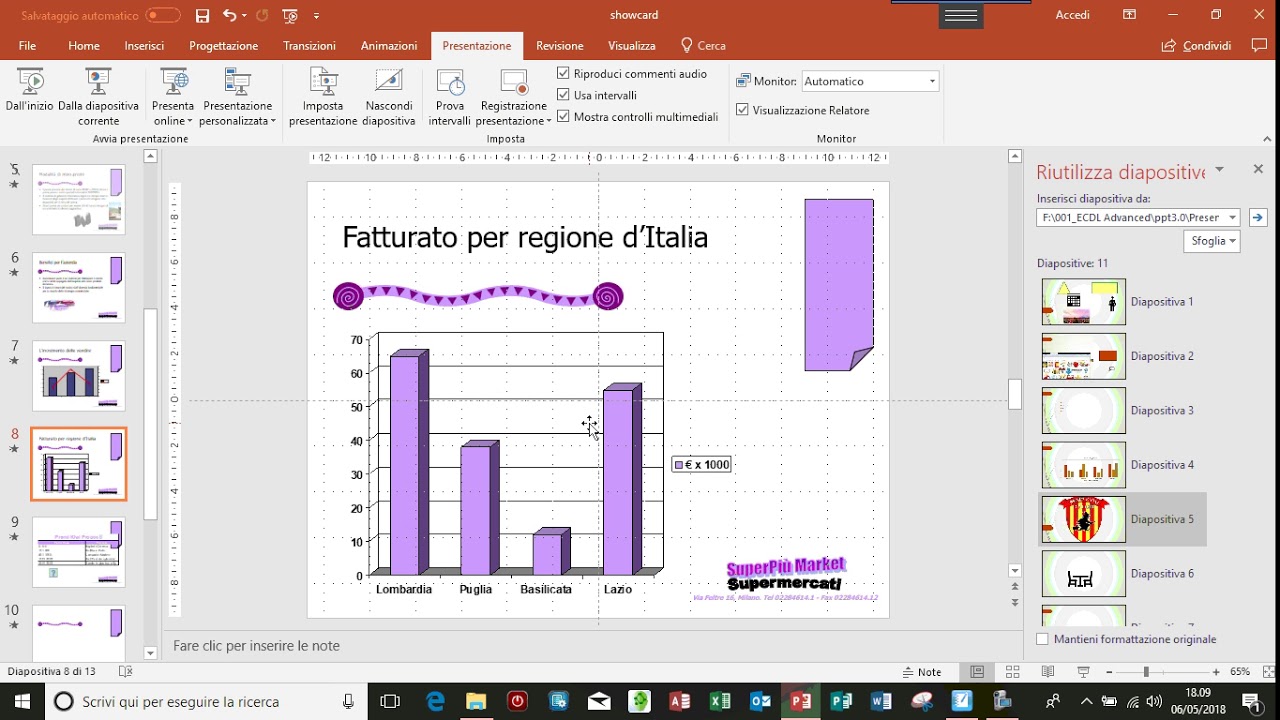Switch to Progettazione tab

point(223,46)
